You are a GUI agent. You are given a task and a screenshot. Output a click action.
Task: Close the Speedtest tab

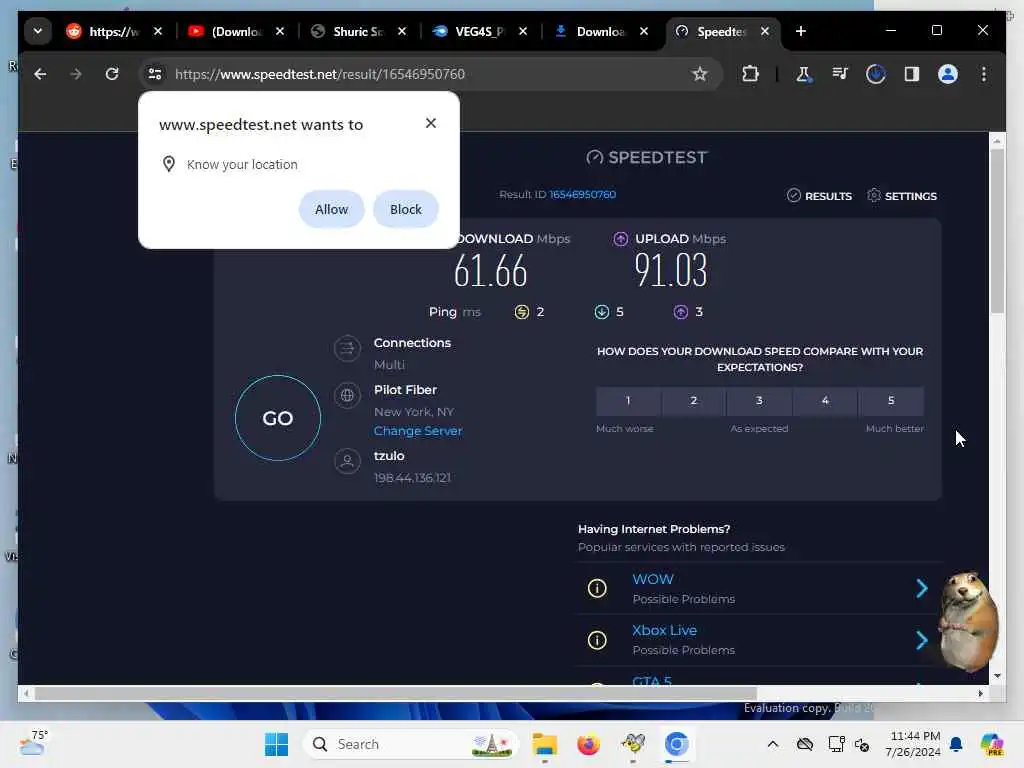[x=765, y=31]
